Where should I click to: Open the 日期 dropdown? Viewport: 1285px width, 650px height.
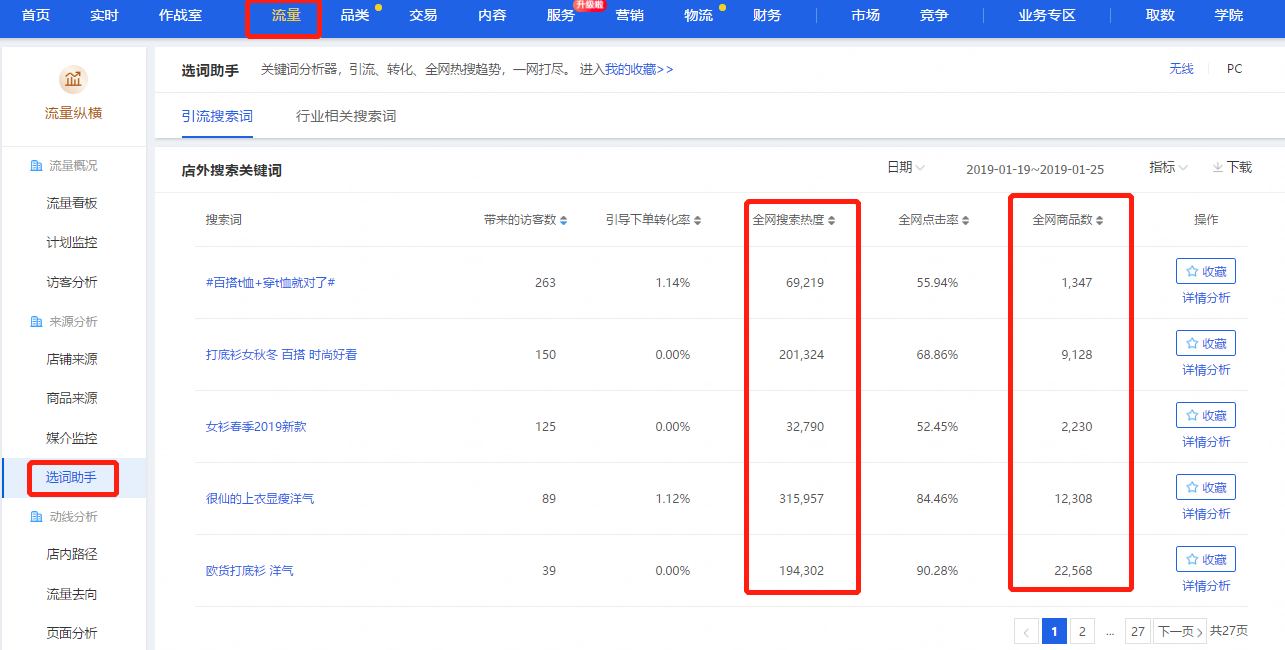906,168
